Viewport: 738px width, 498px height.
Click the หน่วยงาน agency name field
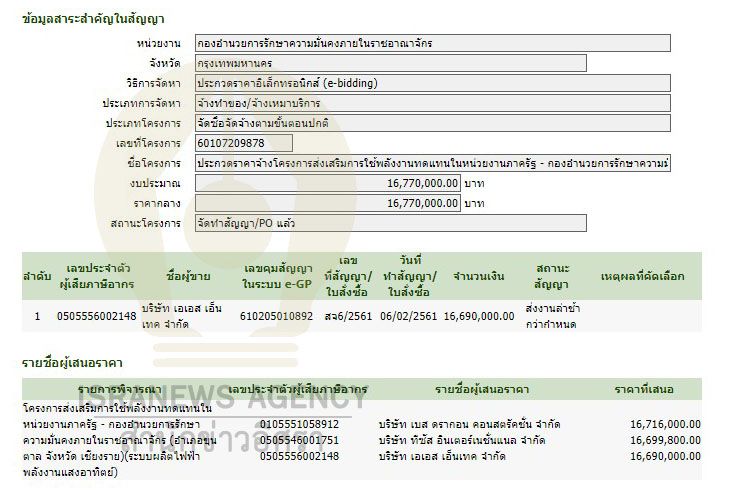432,44
